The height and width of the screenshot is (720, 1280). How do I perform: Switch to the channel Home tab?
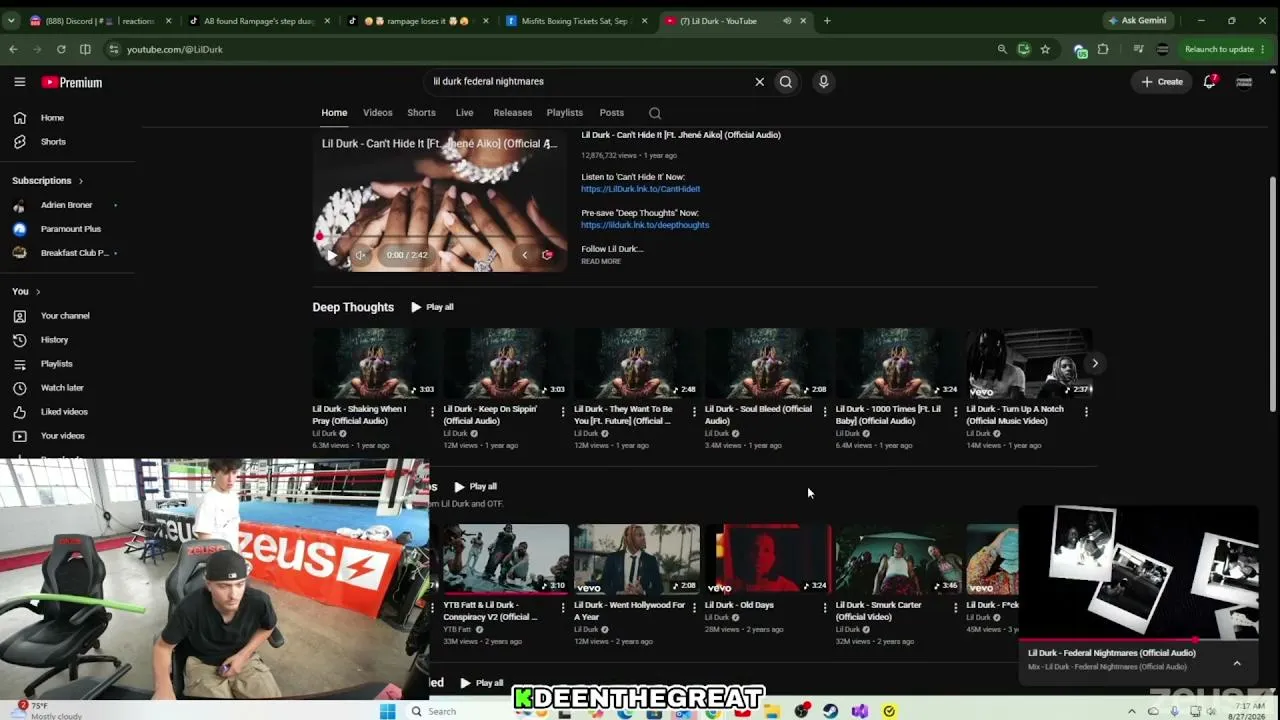tap(334, 113)
